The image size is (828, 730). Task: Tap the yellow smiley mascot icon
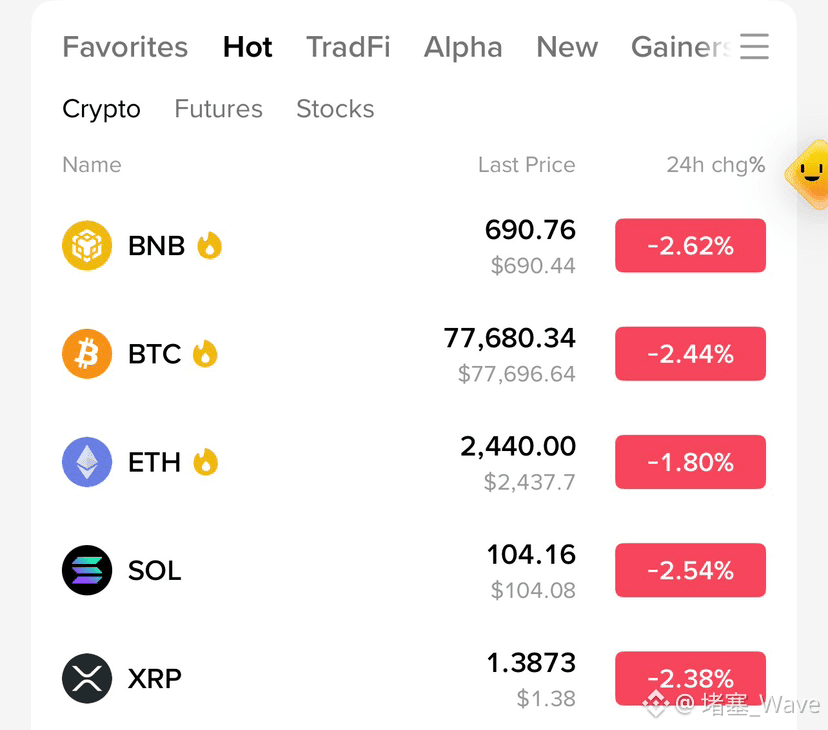coord(808,174)
